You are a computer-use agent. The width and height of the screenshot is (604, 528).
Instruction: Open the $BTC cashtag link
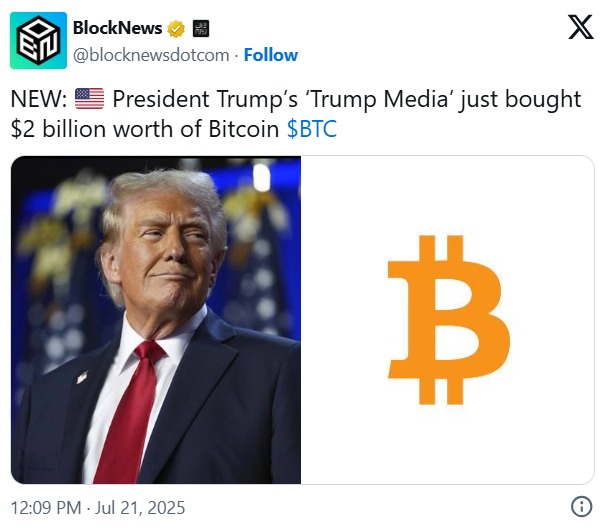point(312,129)
